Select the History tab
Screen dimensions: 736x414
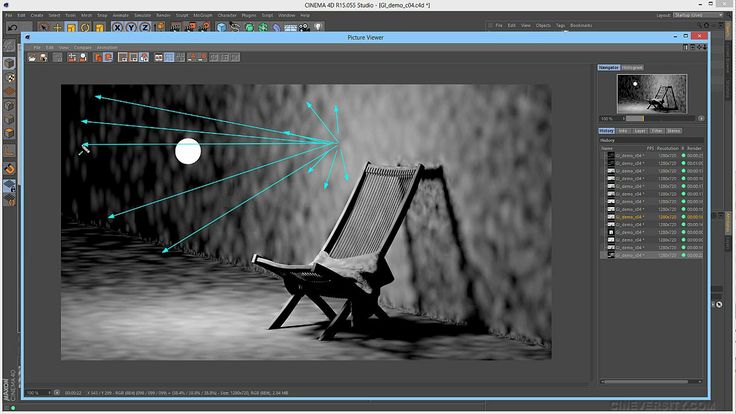click(606, 131)
